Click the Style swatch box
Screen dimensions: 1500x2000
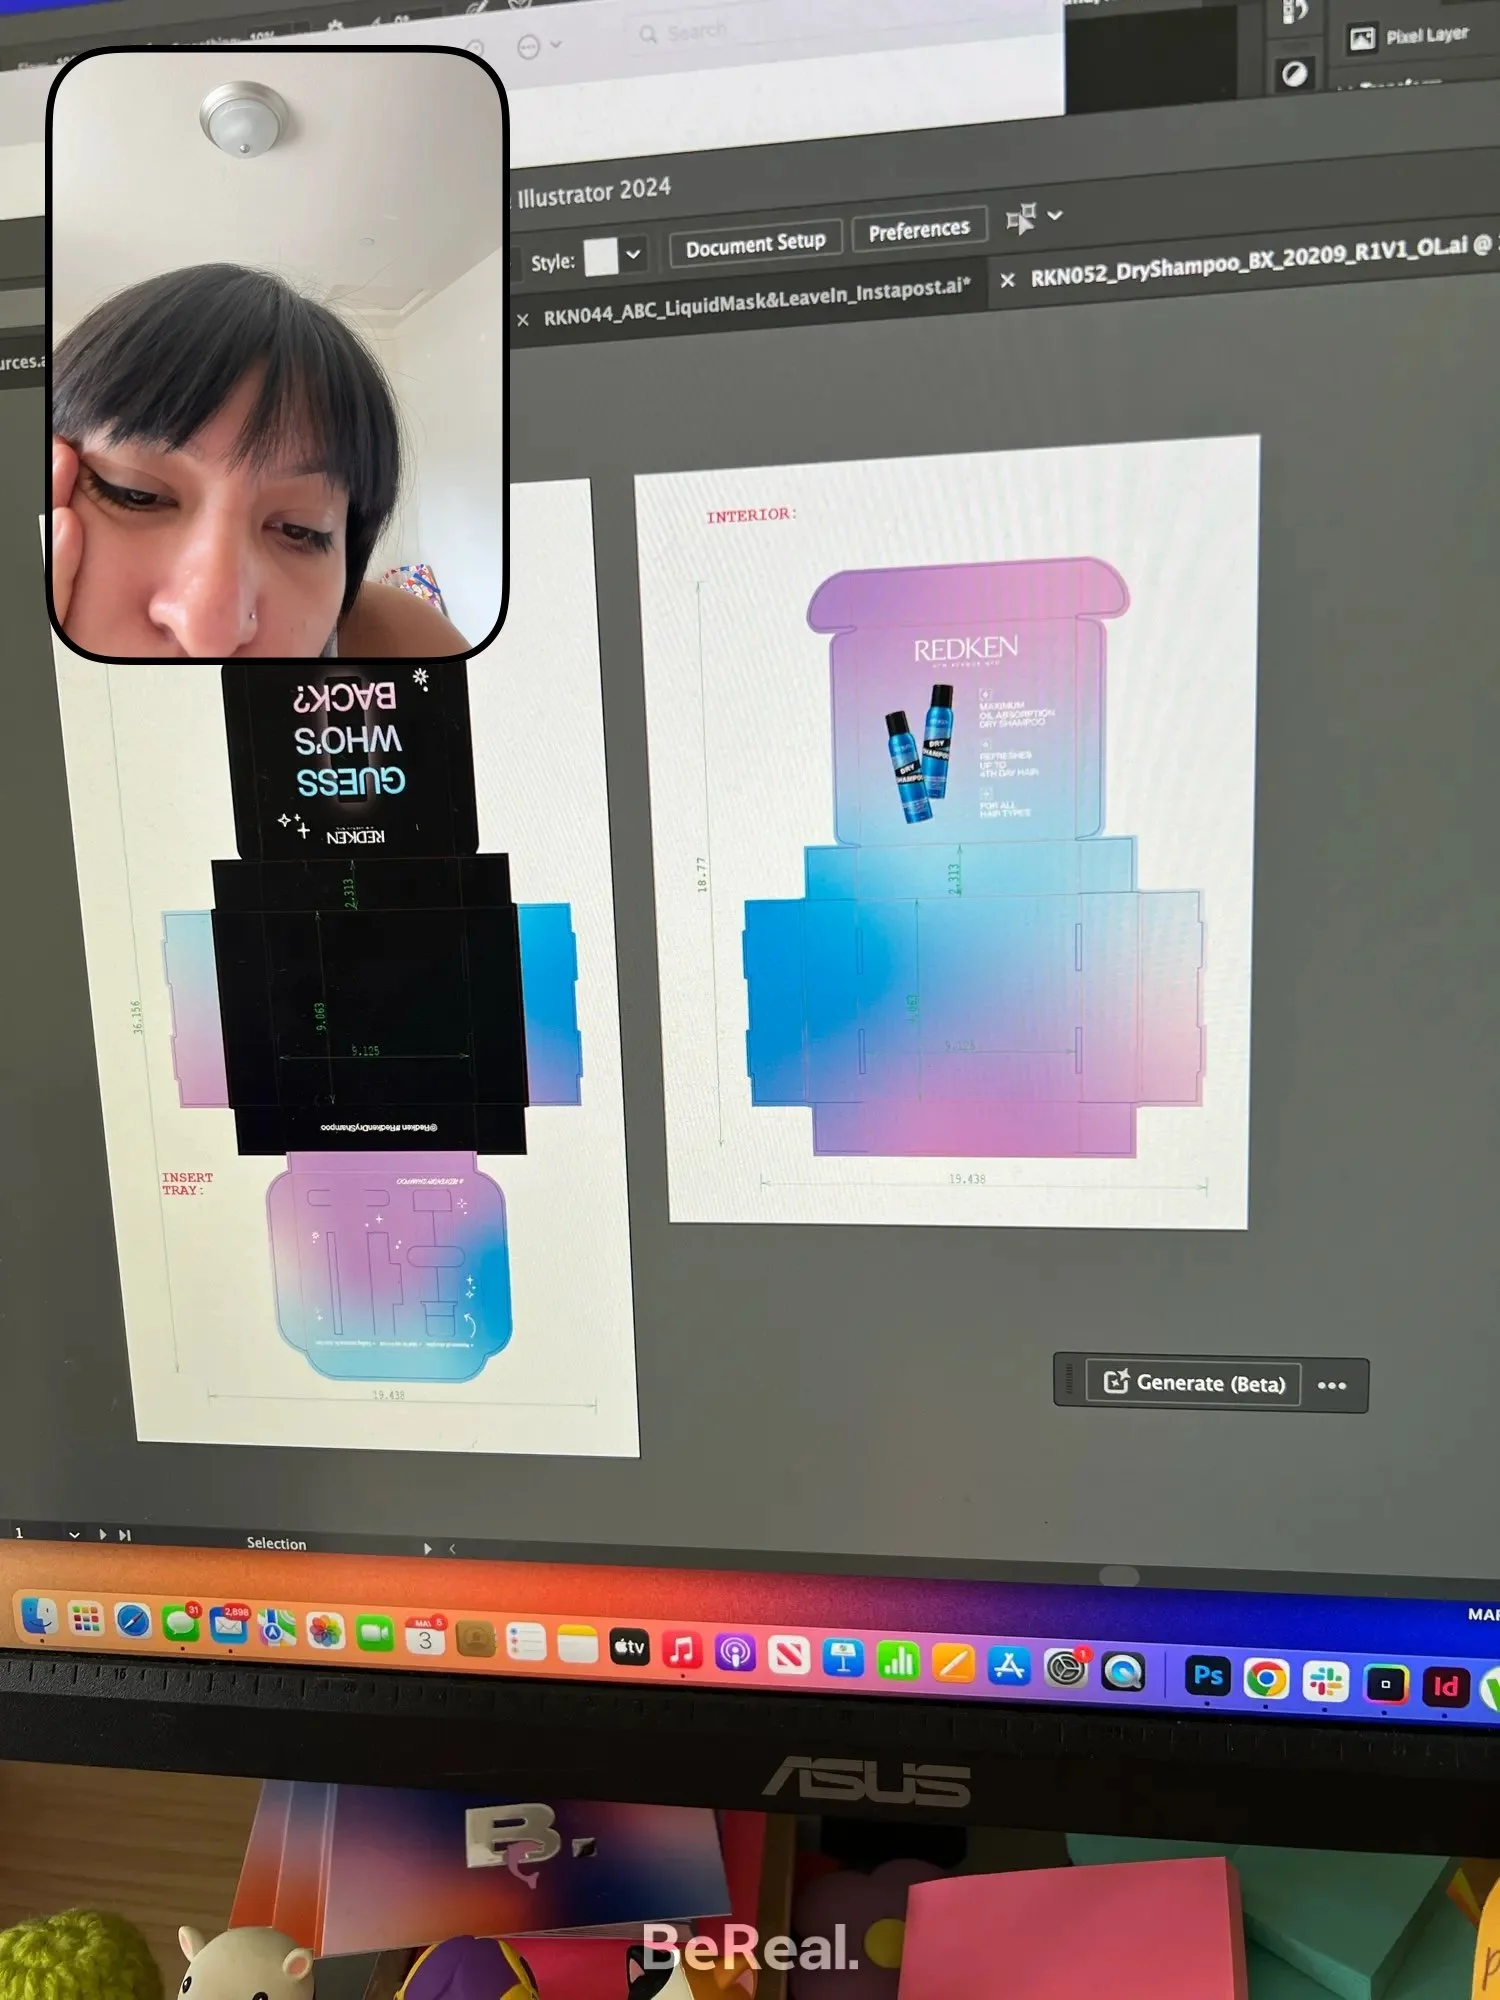click(601, 257)
